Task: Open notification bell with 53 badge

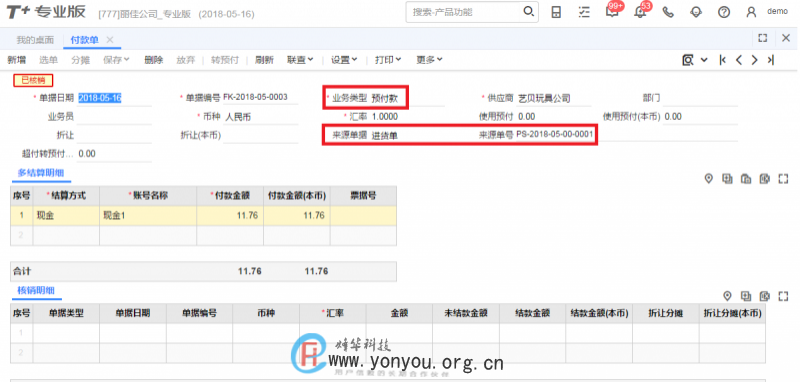Action: (640, 11)
